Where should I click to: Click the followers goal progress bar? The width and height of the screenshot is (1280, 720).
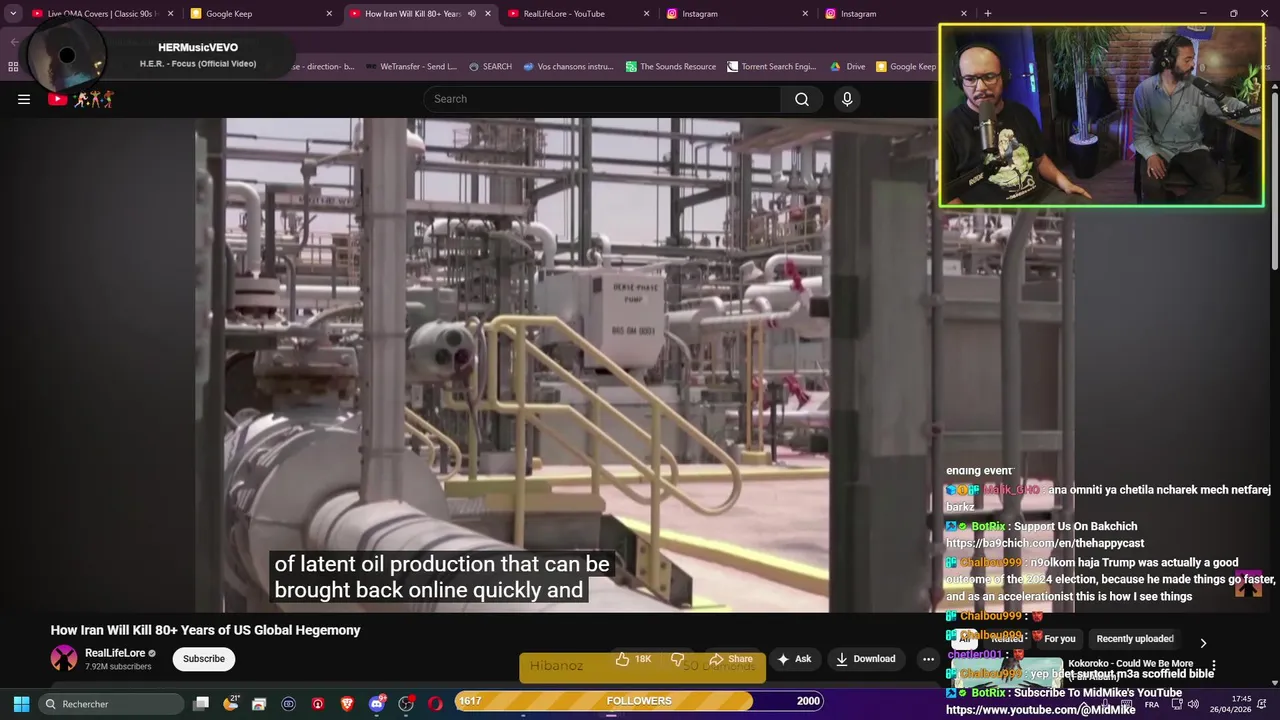639,701
